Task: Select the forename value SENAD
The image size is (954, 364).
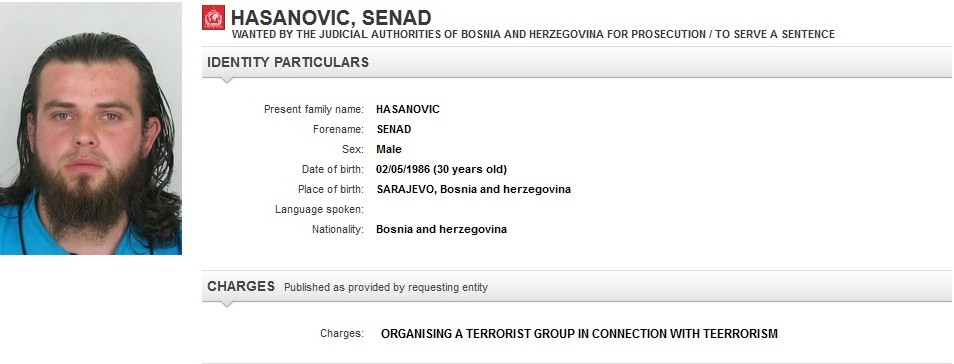Action: [394, 130]
